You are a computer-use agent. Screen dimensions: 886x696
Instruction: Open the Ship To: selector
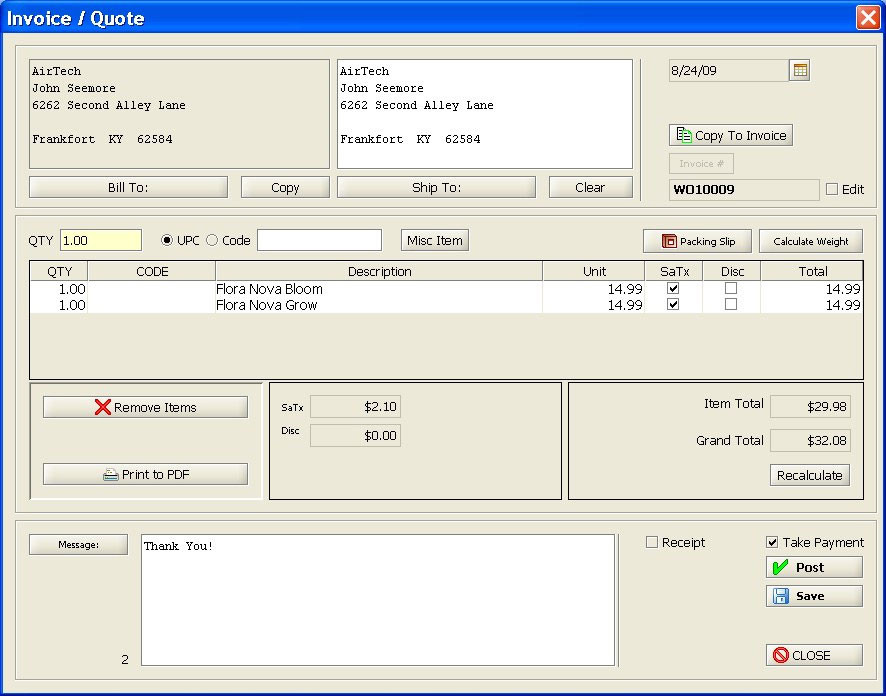[x=436, y=188]
